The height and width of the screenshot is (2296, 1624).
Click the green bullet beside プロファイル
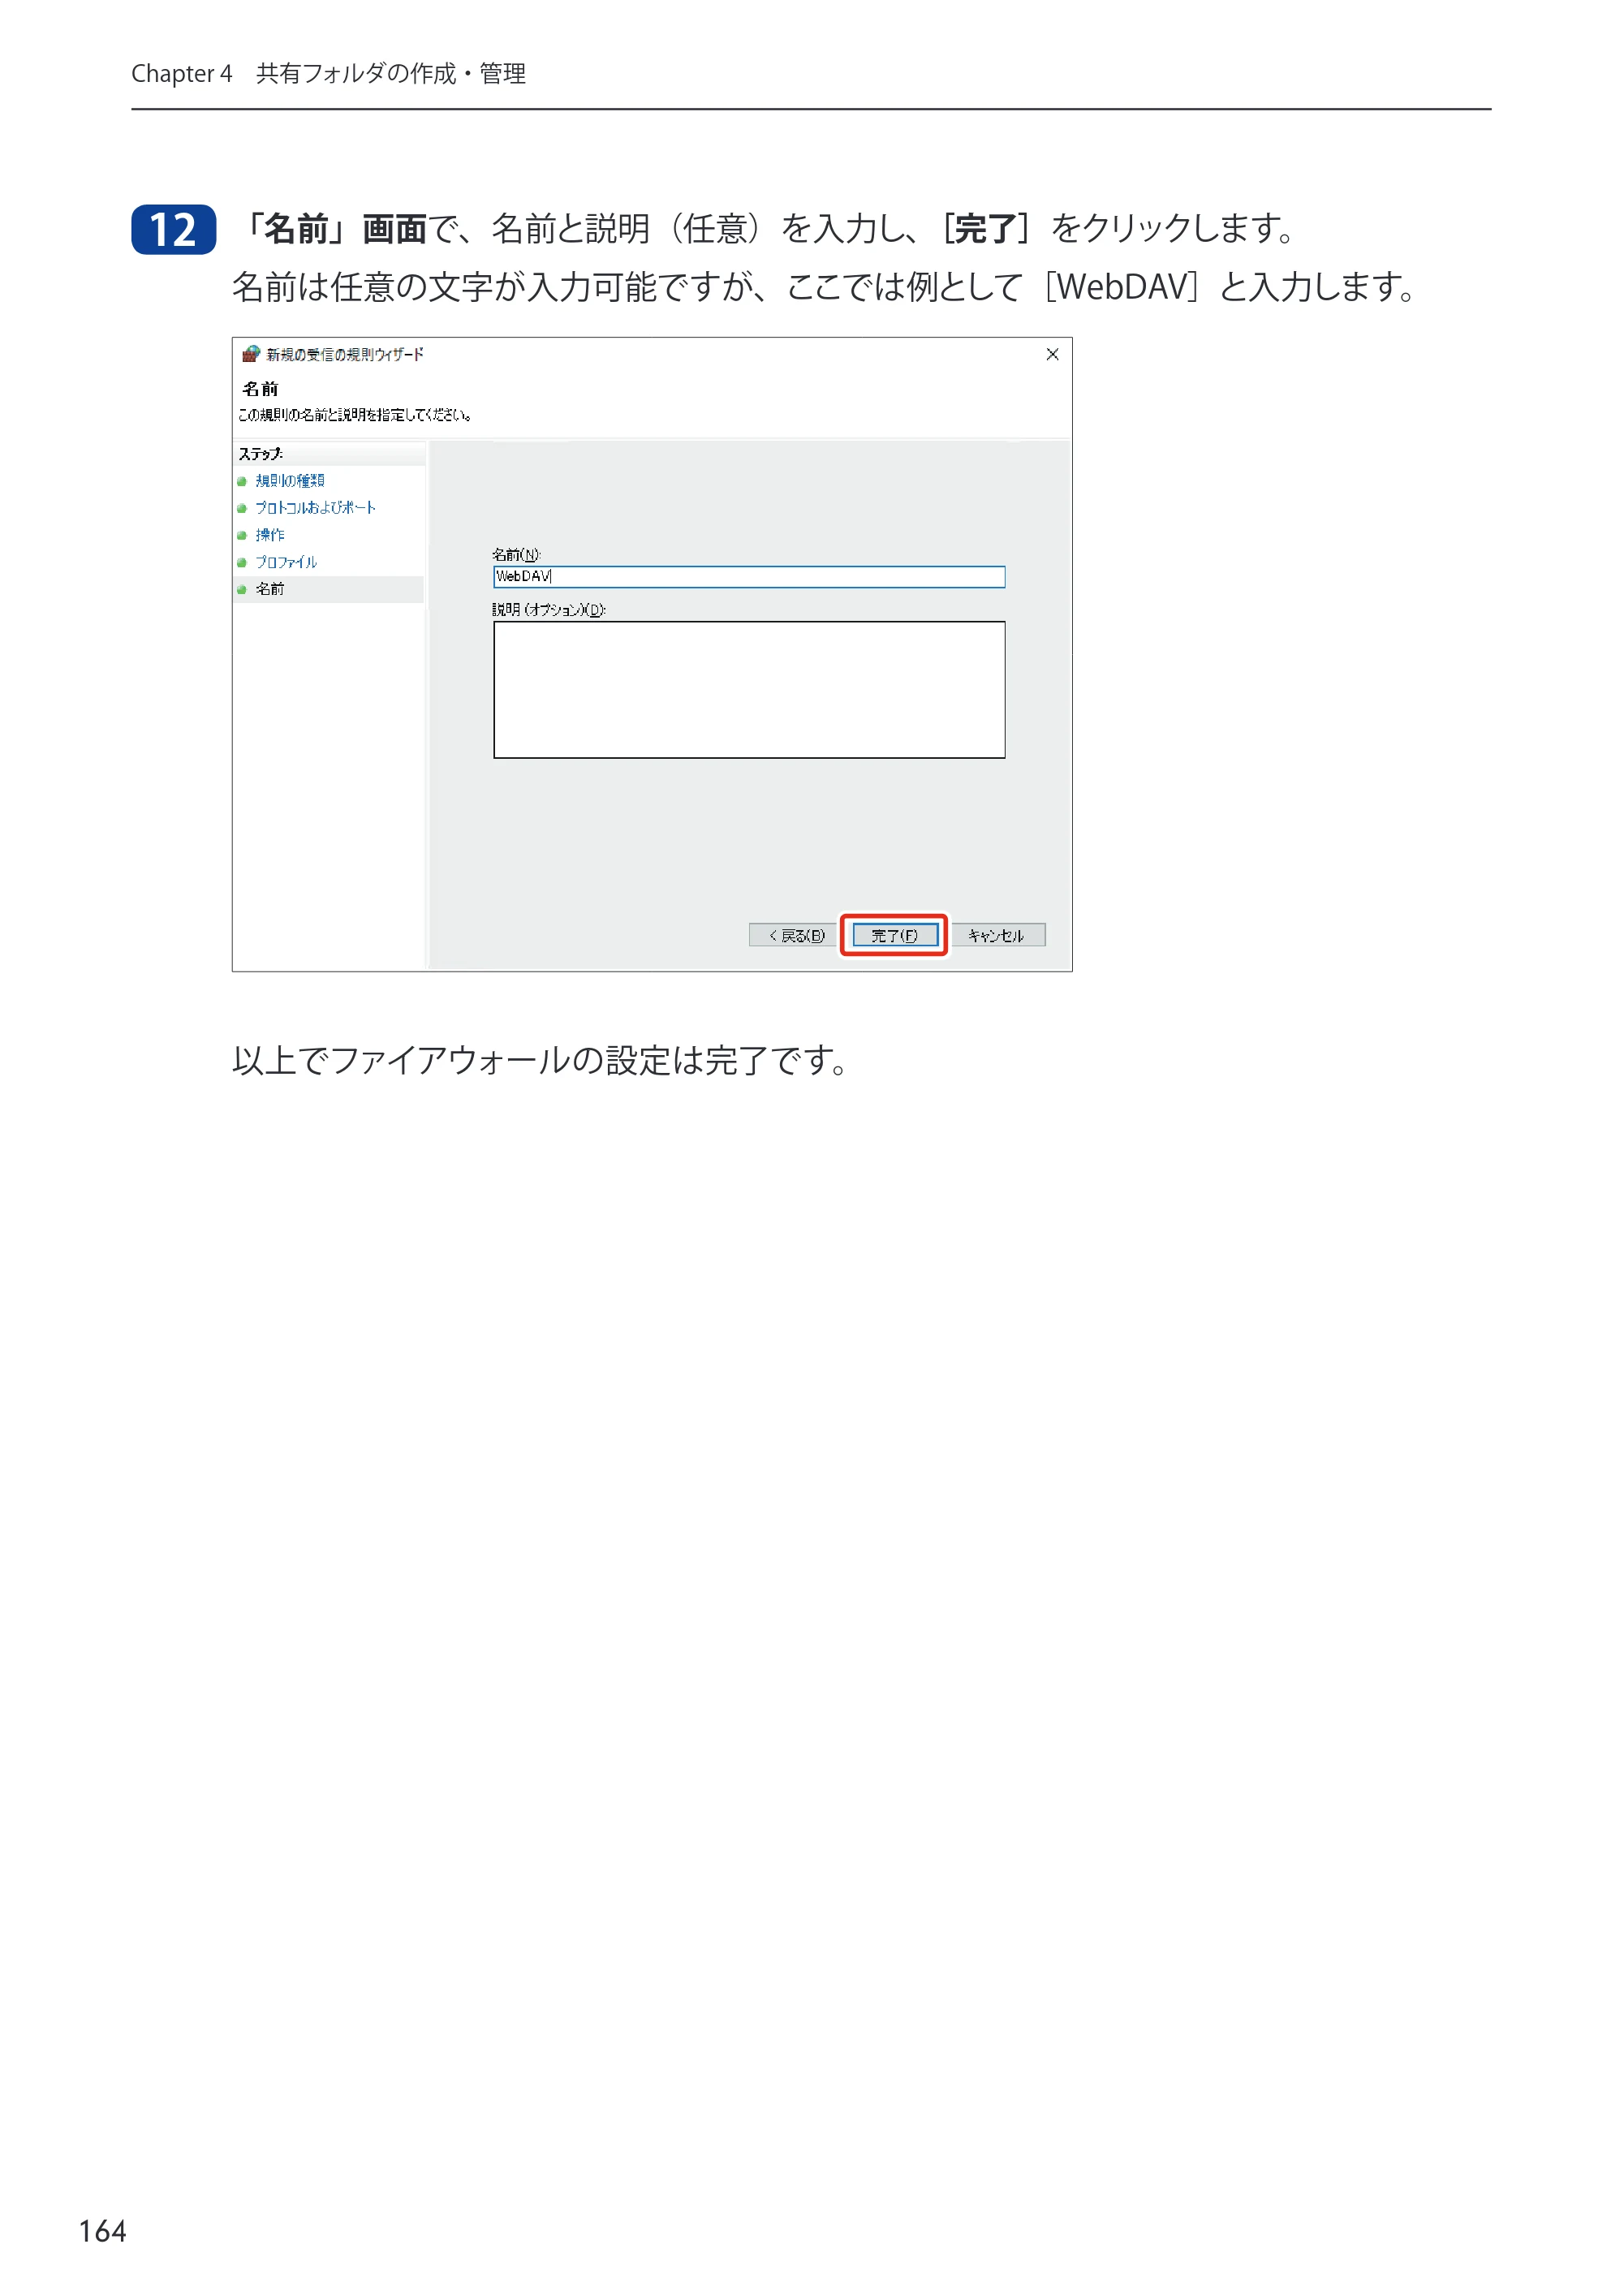242,563
